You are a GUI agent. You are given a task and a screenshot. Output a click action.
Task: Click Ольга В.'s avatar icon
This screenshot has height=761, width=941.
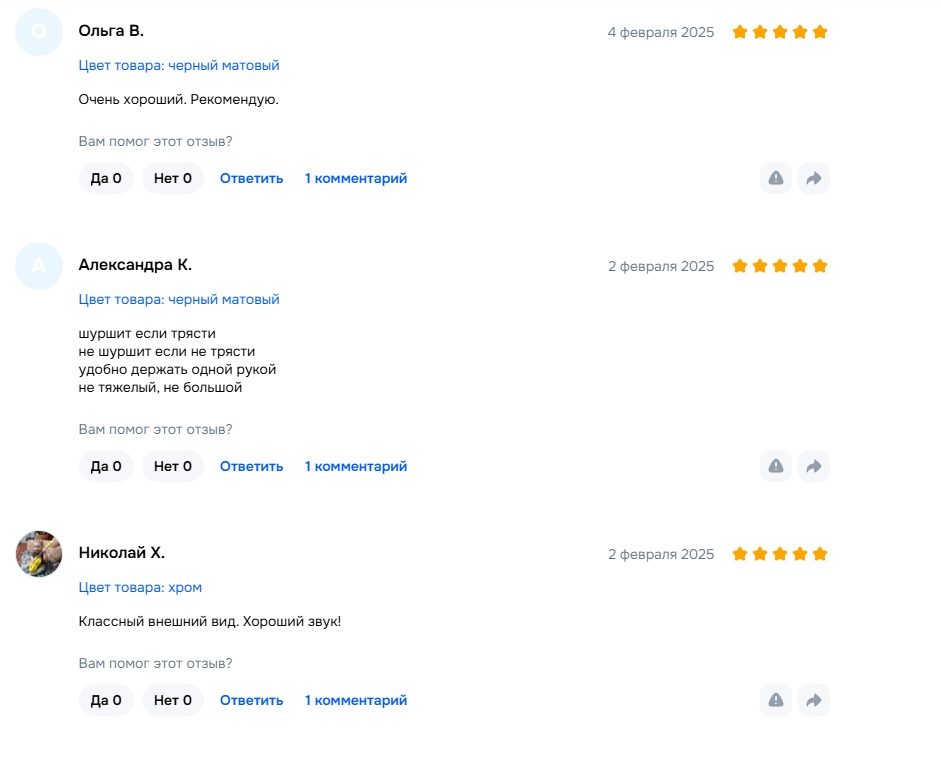39,32
